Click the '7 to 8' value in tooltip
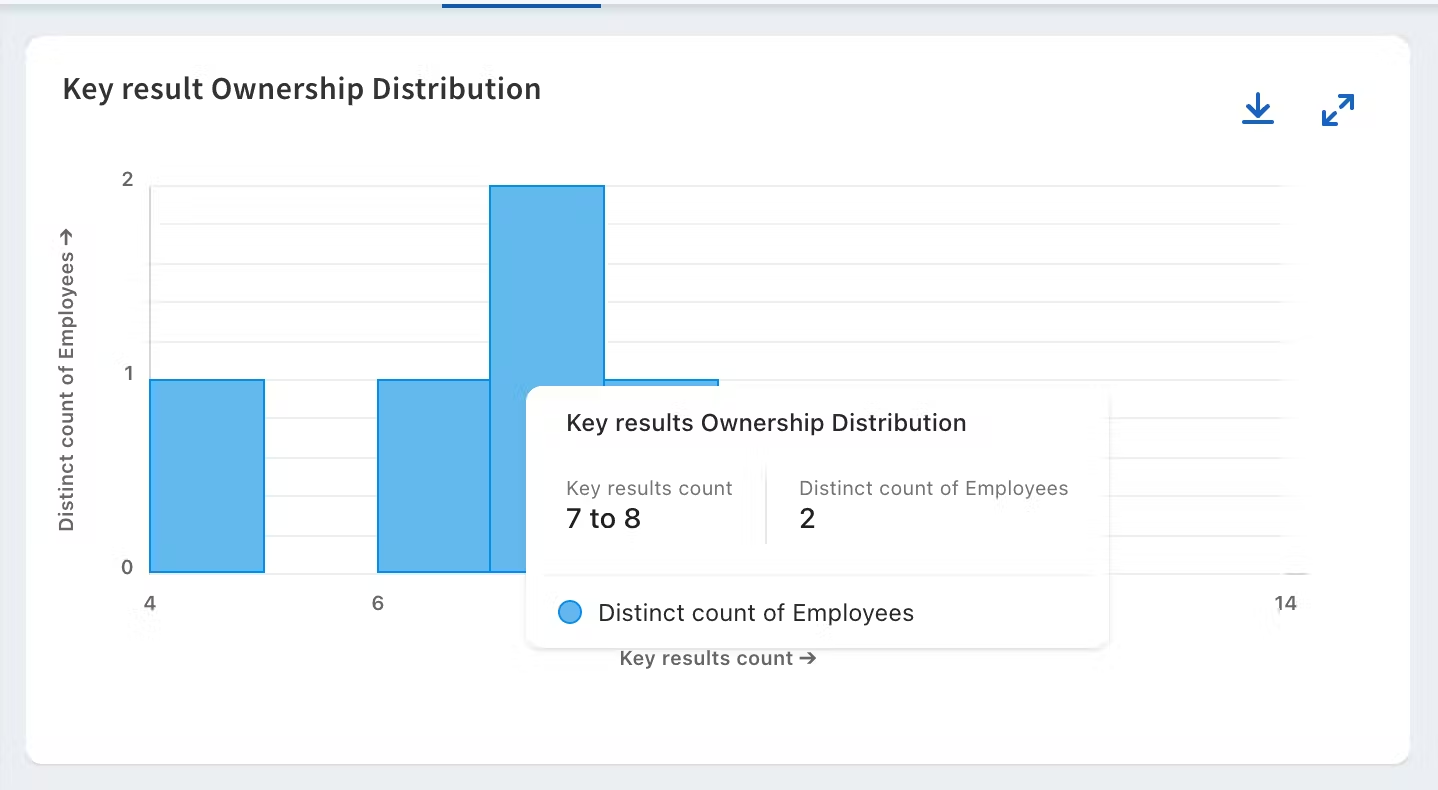Viewport: 1438px width, 790px height. tap(603, 519)
